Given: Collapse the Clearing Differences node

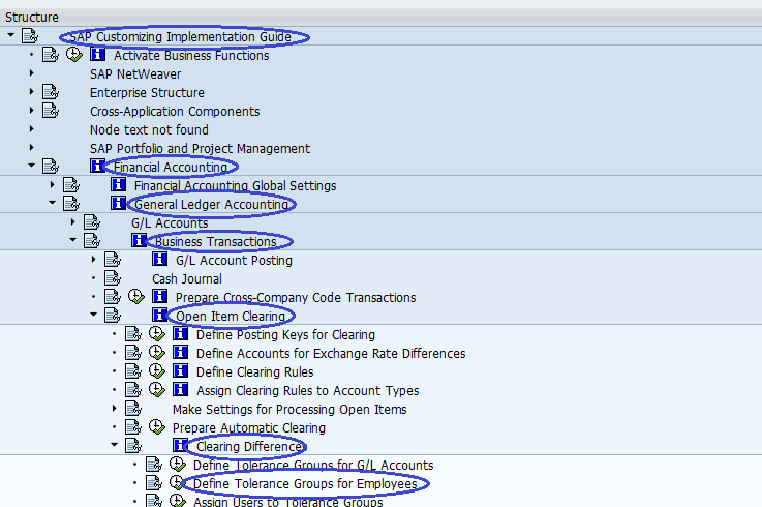Looking at the screenshot, I should pos(115,444).
